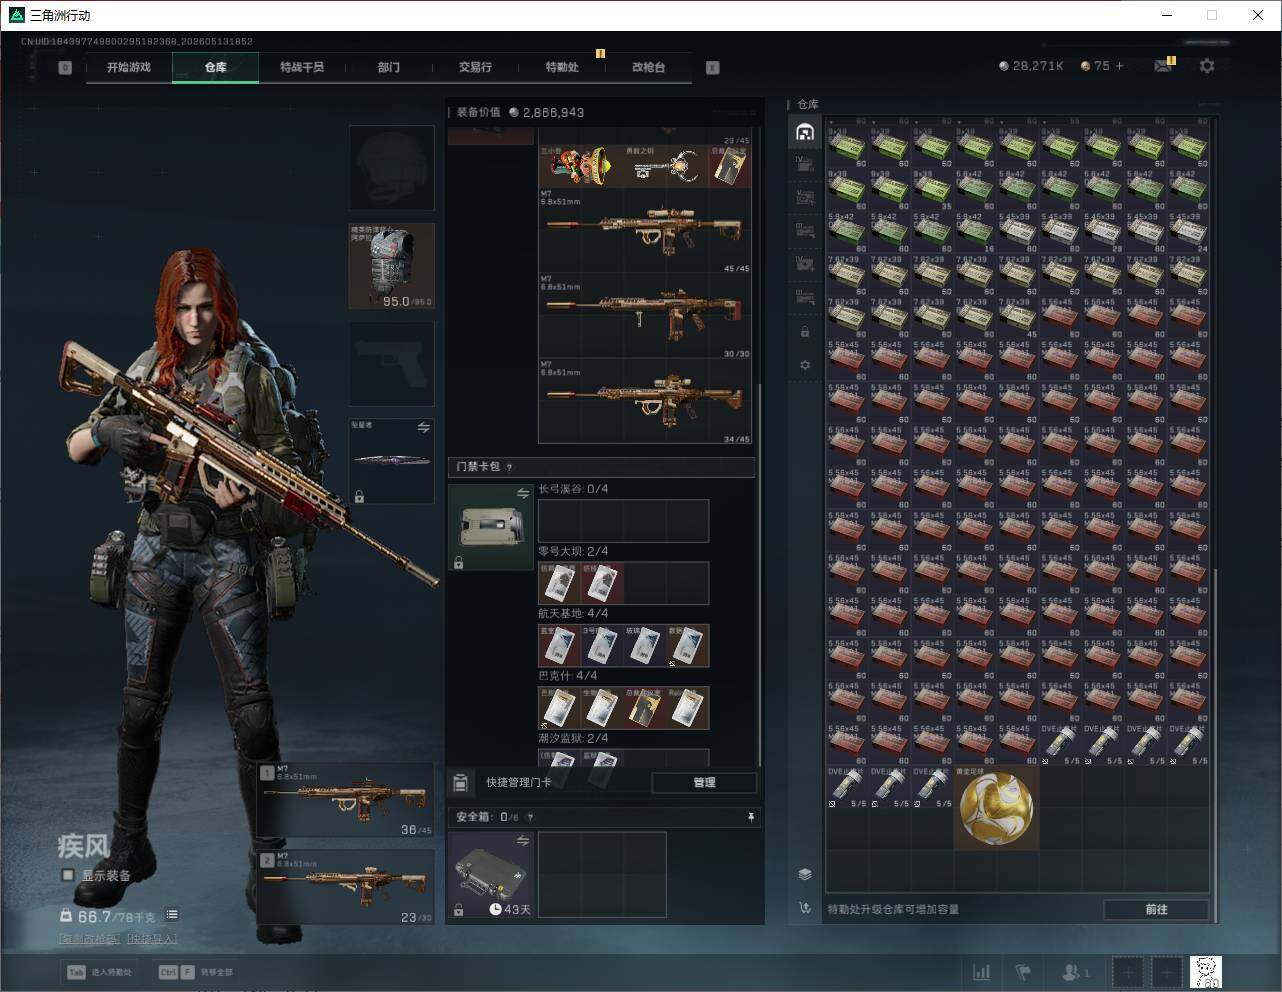Select weapon slot 1 M7 with 36/45 ammo
The height and width of the screenshot is (992, 1282).
coord(346,801)
